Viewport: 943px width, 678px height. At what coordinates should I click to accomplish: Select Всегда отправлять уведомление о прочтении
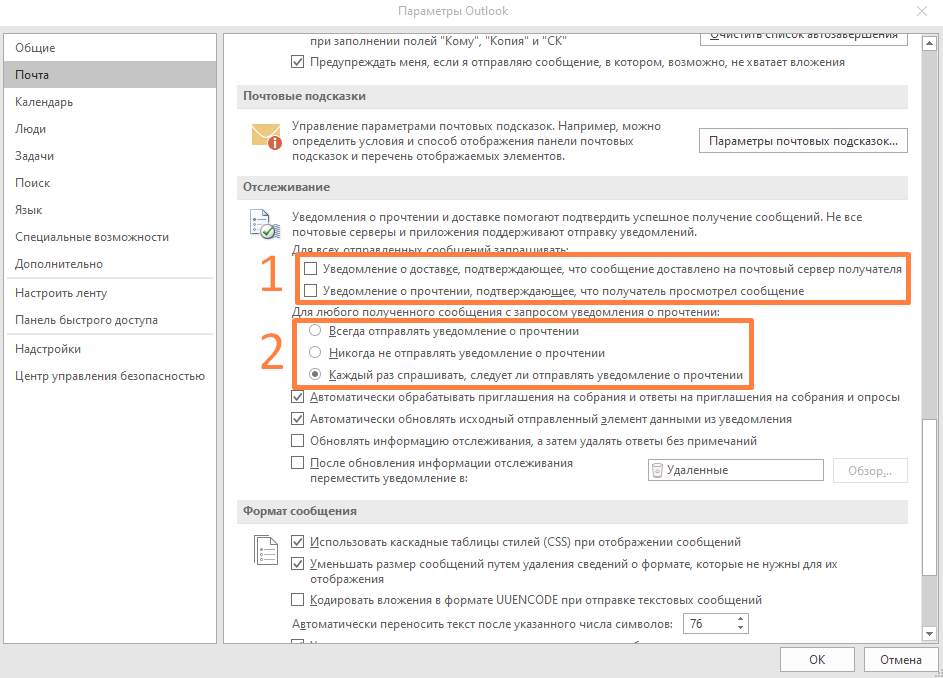tap(315, 330)
